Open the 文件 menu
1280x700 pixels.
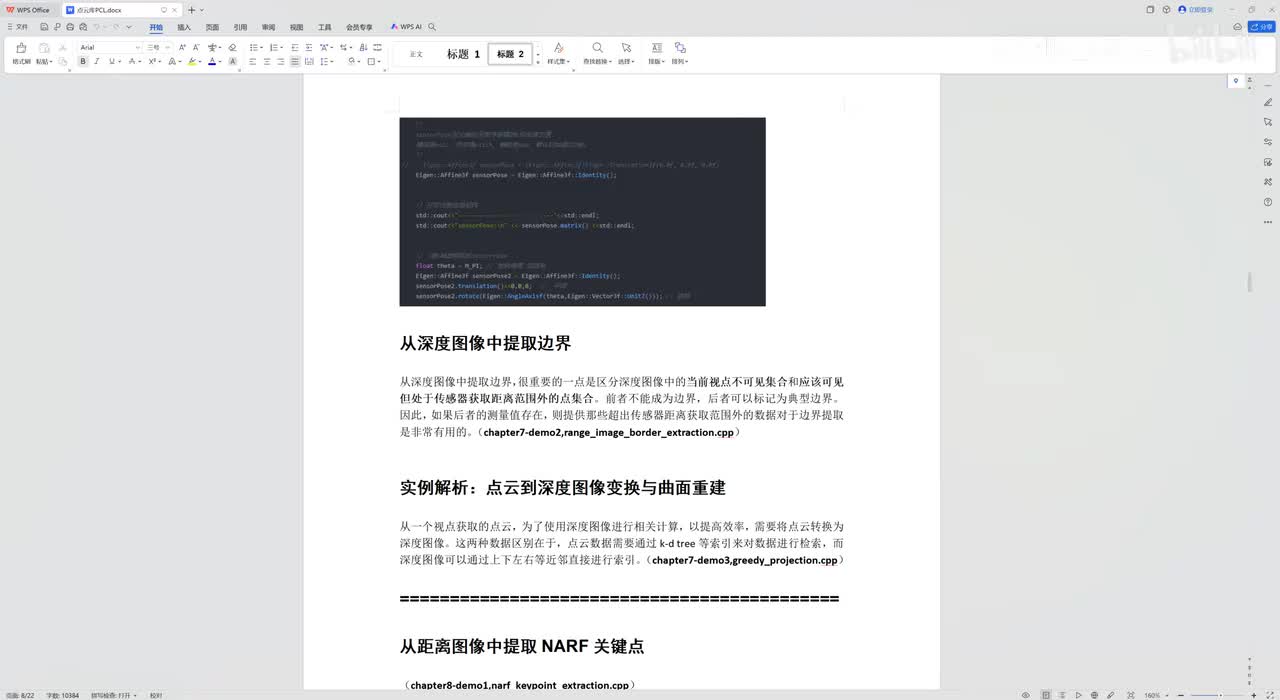pos(18,27)
